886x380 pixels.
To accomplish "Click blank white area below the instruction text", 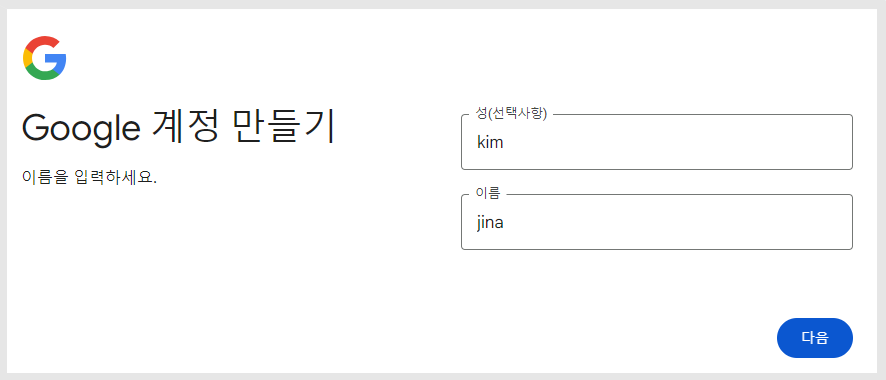I will (x=170, y=271).
